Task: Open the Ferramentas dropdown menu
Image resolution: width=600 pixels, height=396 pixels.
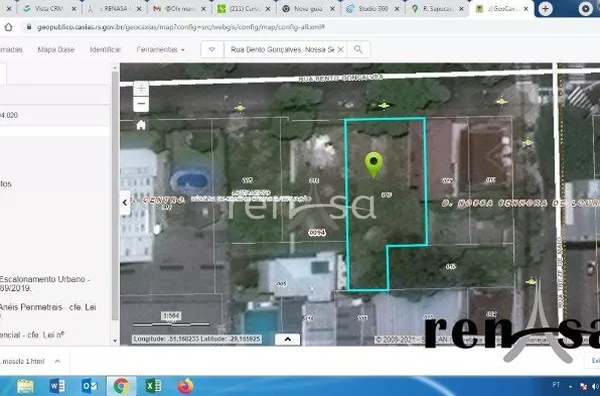Action: click(161, 49)
